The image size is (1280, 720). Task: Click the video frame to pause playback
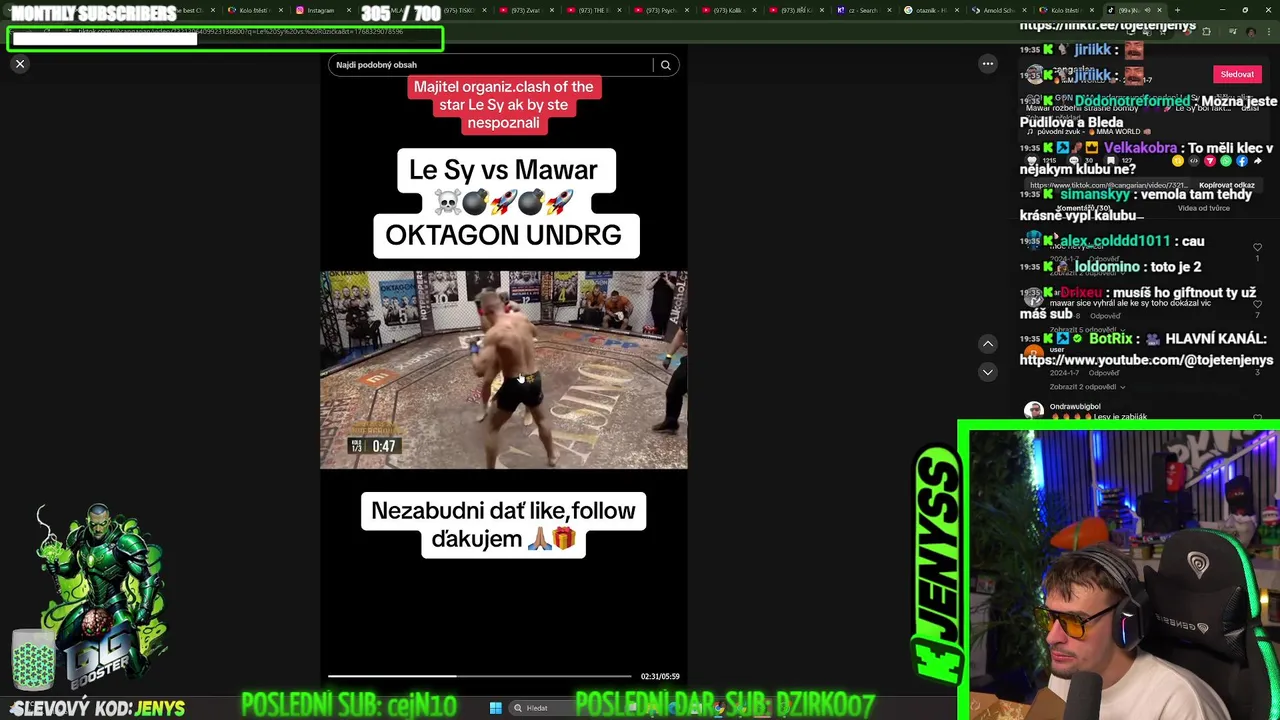click(503, 370)
